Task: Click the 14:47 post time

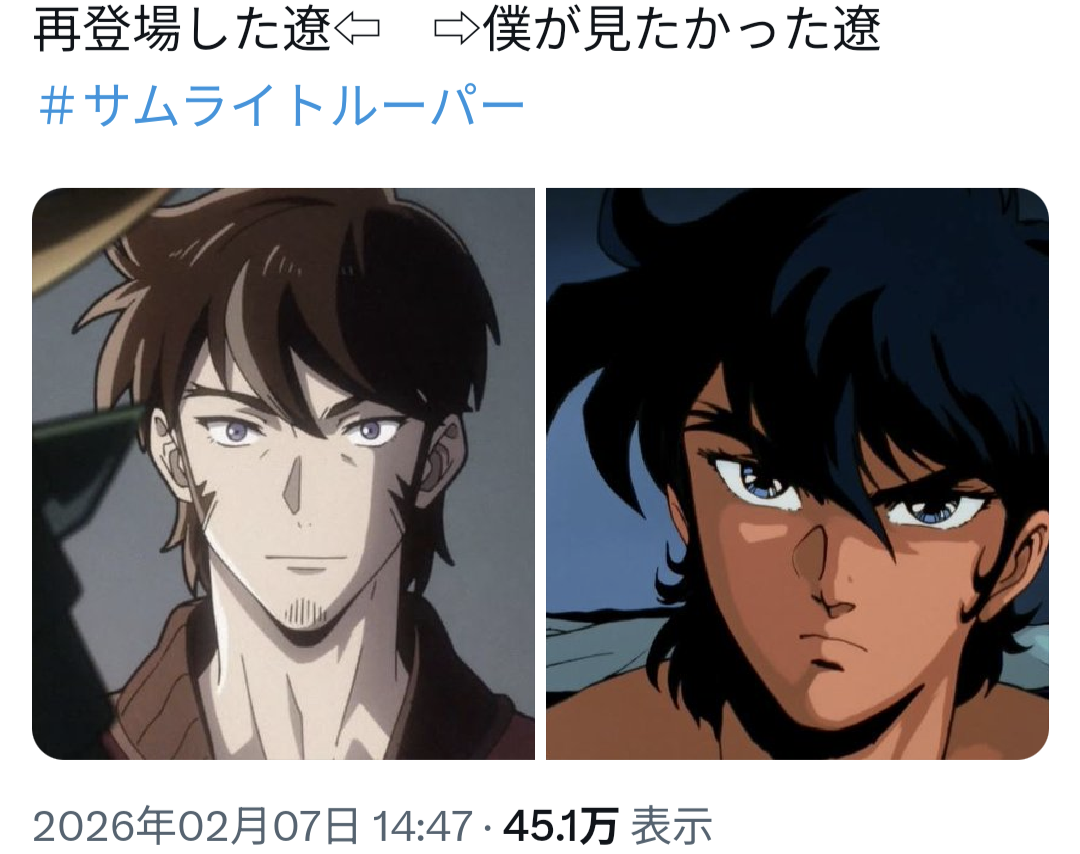Action: (x=422, y=826)
